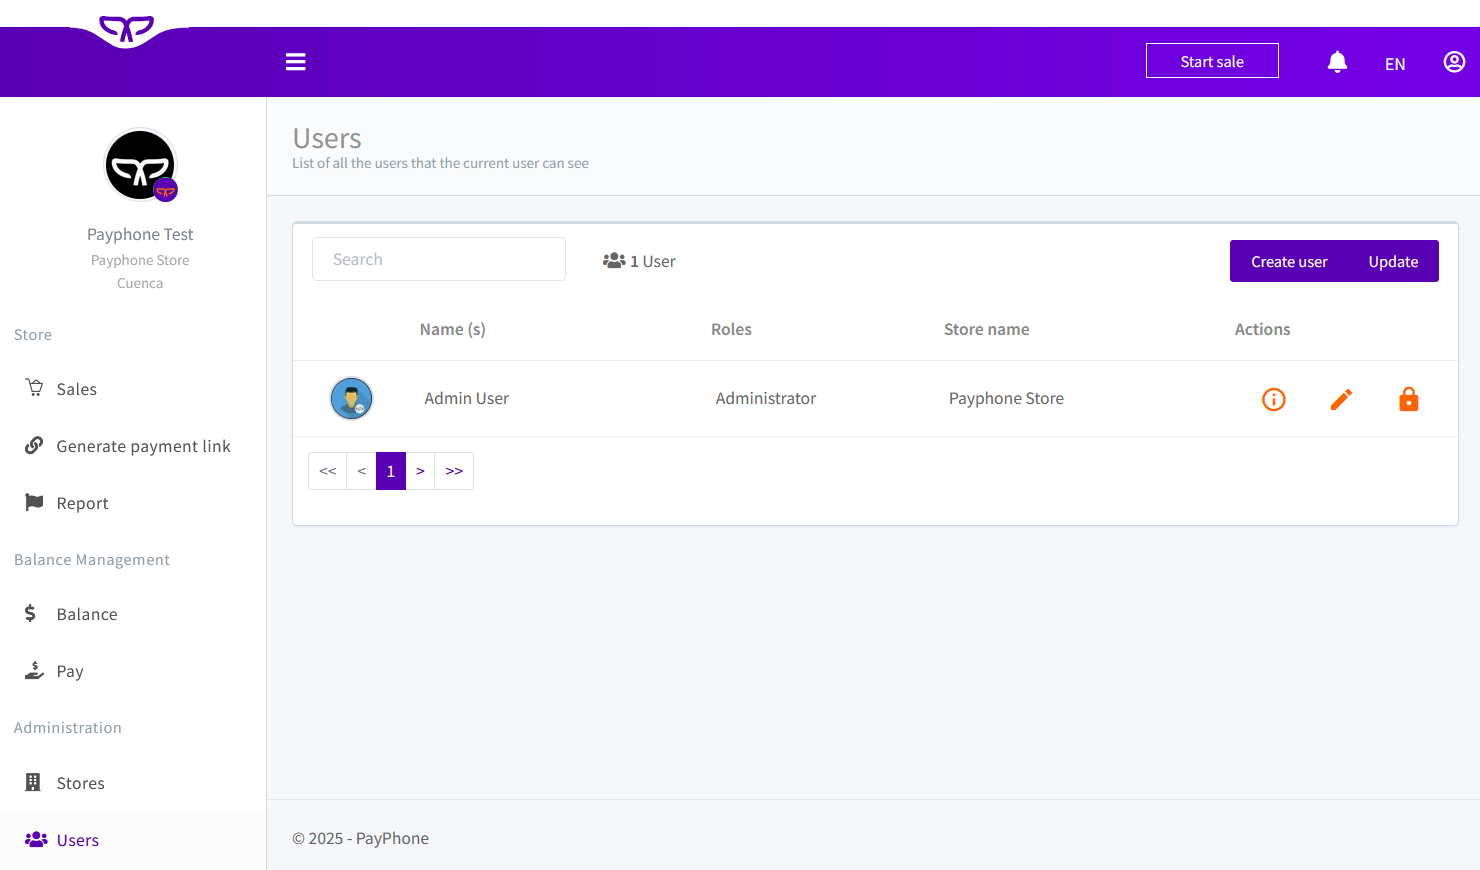The width and height of the screenshot is (1480, 870).
Task: Change language via EN selector
Action: (1395, 64)
